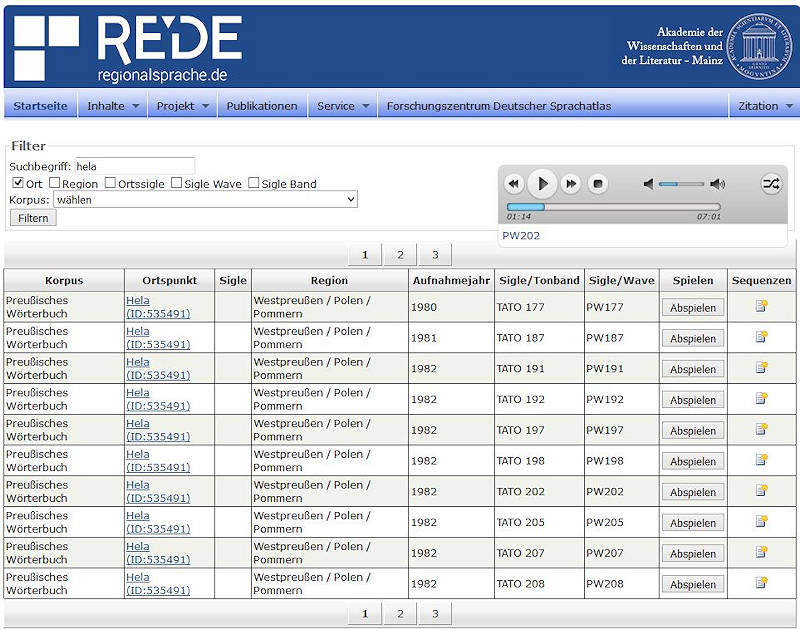Open sequences icon for PW207 row
Image resolution: width=800 pixels, height=630 pixels.
[x=761, y=552]
